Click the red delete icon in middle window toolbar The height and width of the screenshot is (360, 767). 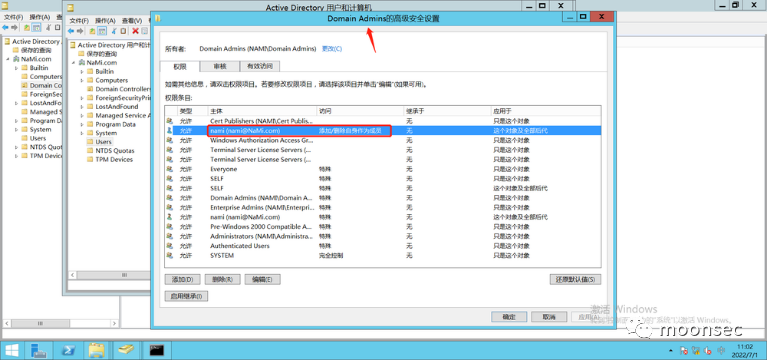pos(135,31)
